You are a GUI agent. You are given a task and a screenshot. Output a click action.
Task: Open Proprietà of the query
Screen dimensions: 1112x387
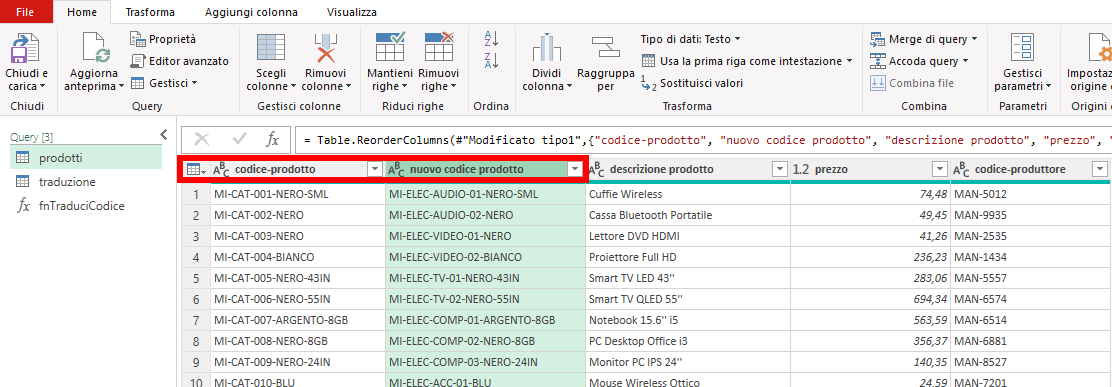pyautogui.click(x=163, y=39)
